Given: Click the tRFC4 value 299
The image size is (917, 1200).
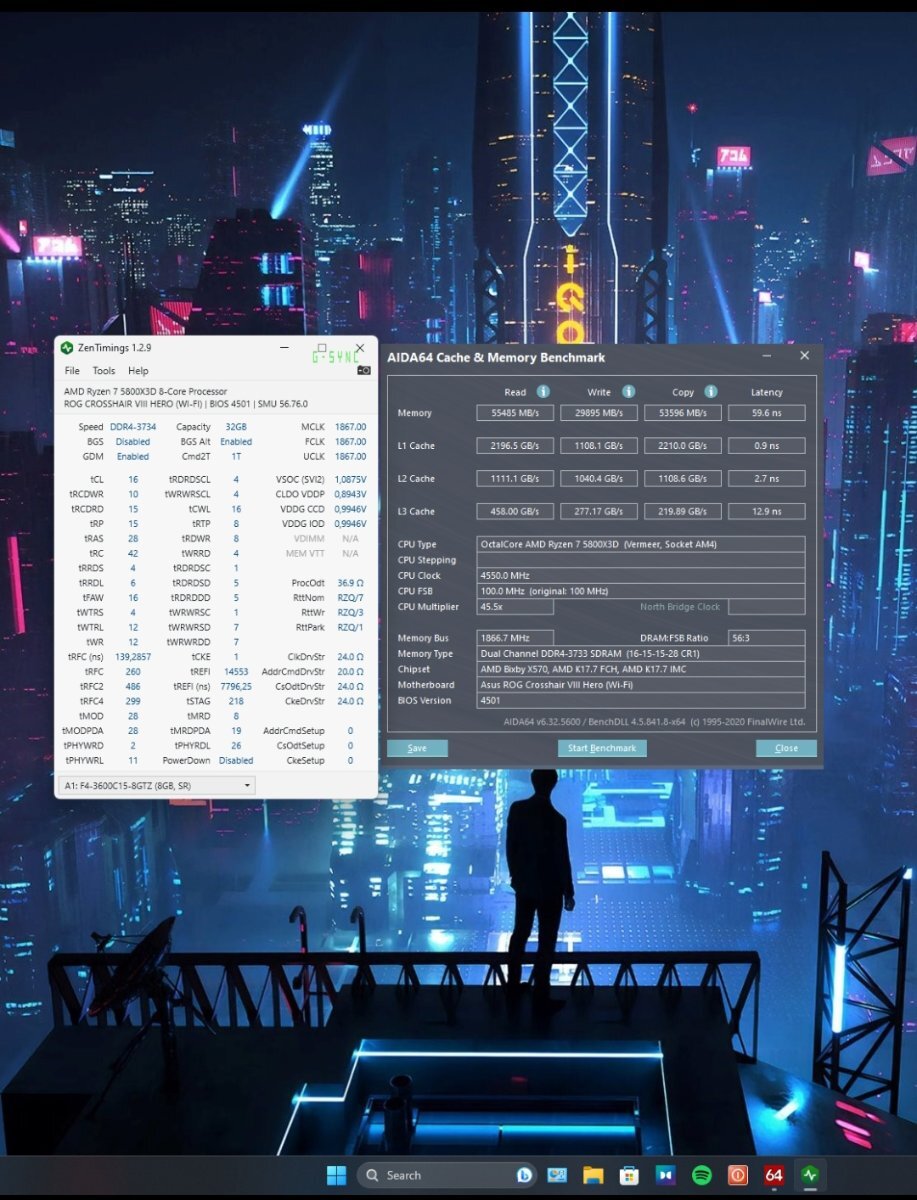Looking at the screenshot, I should pos(133,702).
